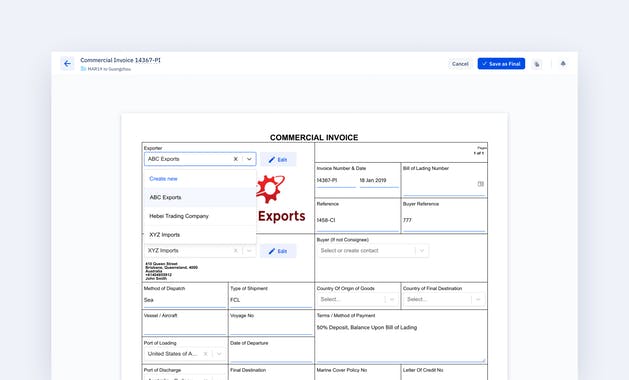
Task: Click the title Commercial Invoice 14367-PI
Action: [120, 60]
